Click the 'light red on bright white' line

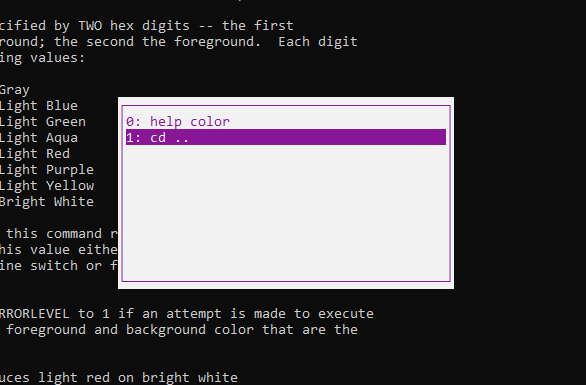pos(118,378)
